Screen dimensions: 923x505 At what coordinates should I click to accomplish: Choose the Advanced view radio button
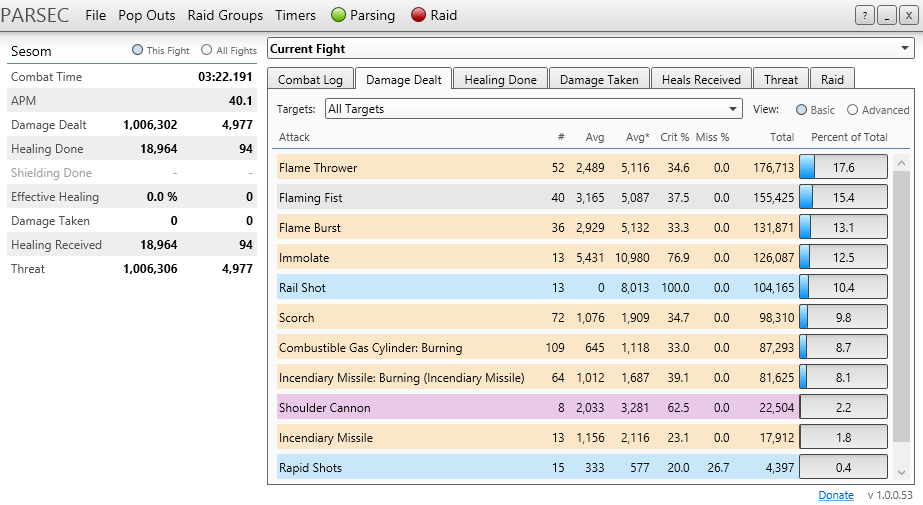(852, 110)
